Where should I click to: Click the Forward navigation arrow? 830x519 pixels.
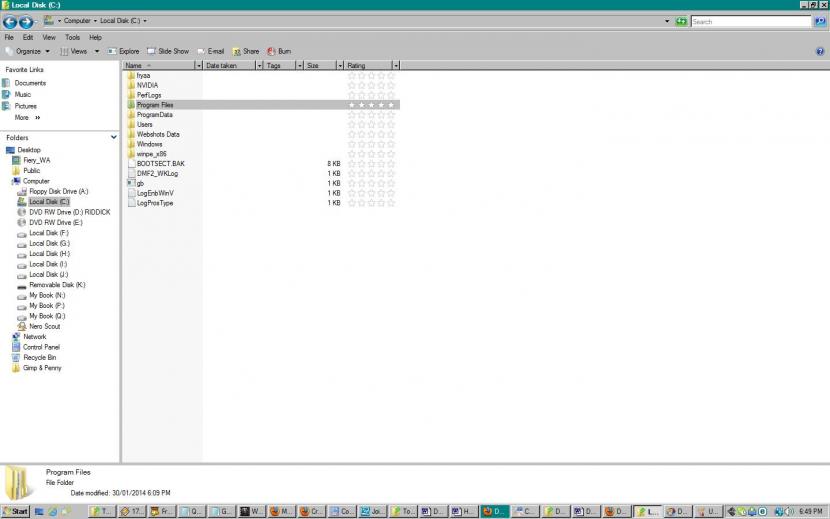point(27,21)
